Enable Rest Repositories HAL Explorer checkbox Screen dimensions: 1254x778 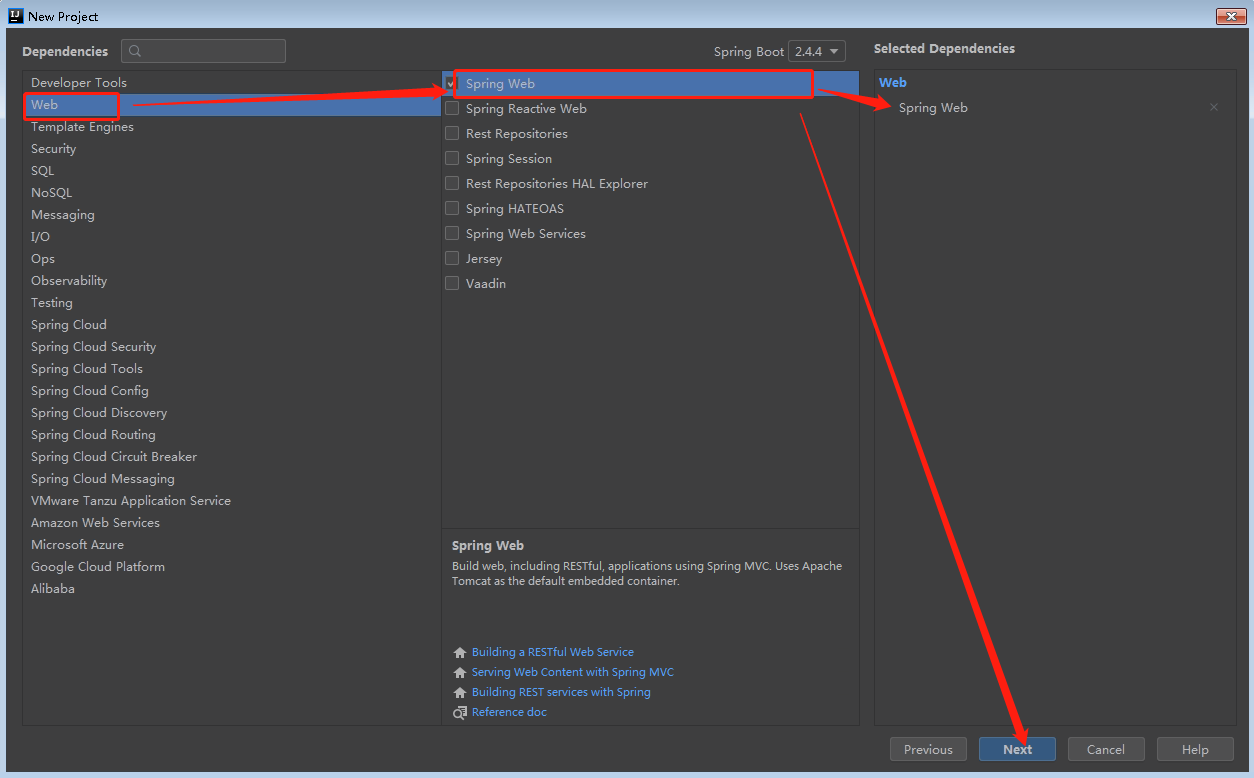452,184
